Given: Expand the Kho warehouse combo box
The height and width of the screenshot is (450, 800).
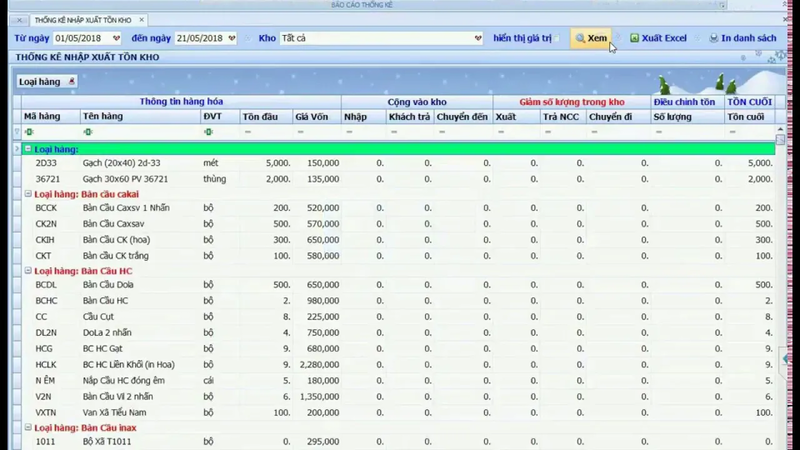Looking at the screenshot, I should coord(477,39).
